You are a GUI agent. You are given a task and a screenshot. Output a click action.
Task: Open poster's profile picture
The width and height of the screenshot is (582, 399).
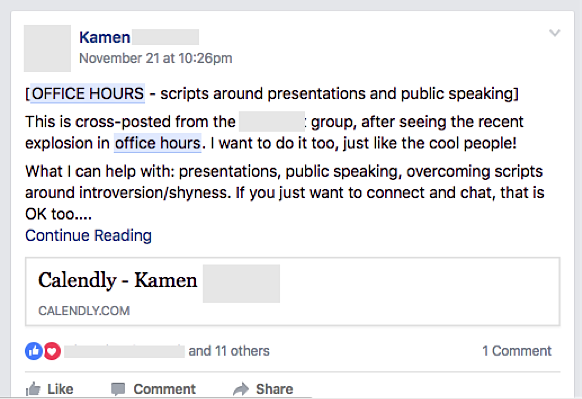(48, 48)
